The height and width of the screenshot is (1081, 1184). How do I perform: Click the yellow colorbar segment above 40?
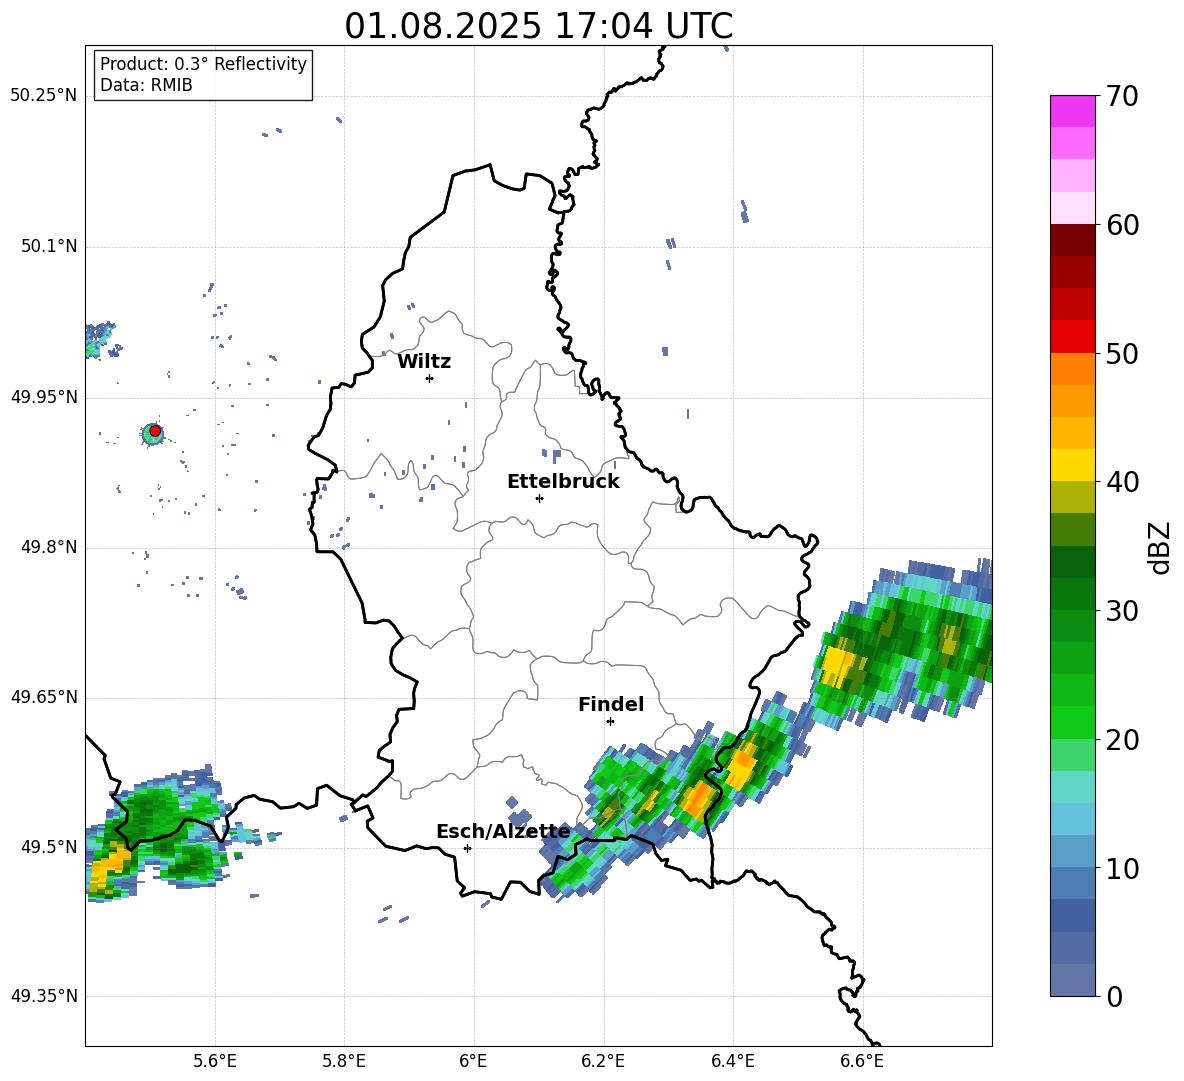tap(1072, 465)
